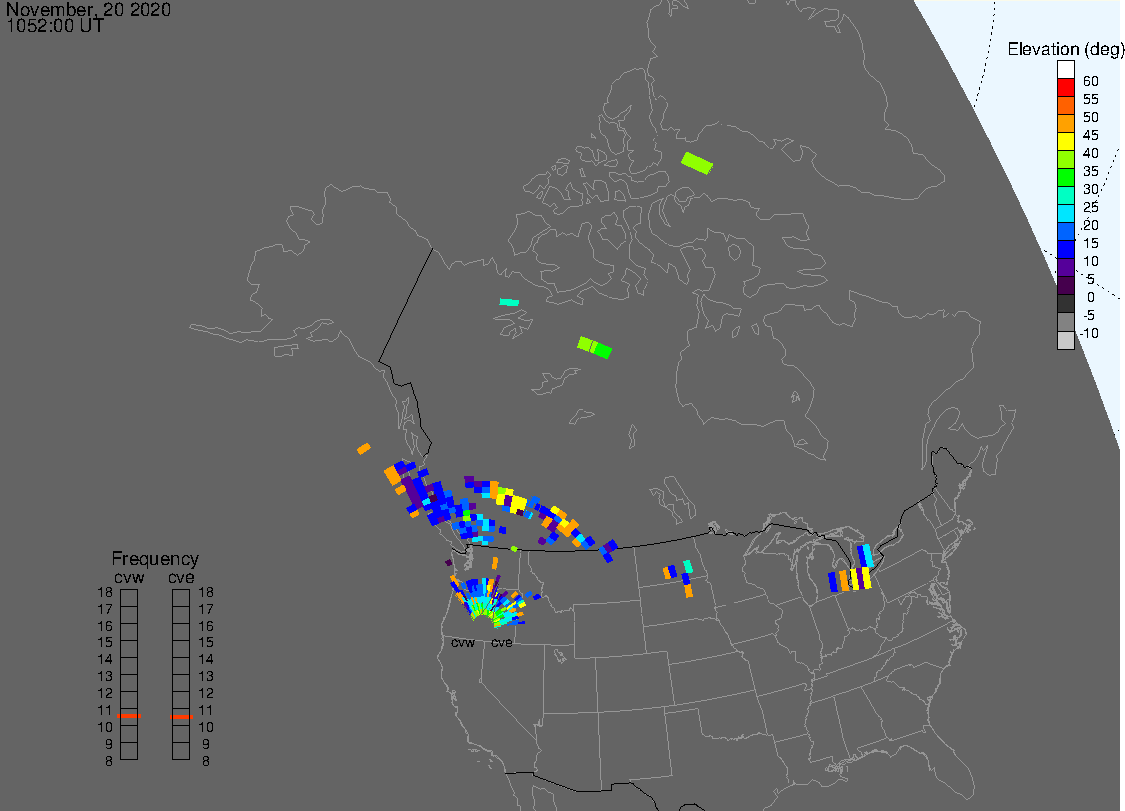The width and height of the screenshot is (1125, 811).
Task: Click the red frequency marker on the cve bar
Action: click(x=182, y=716)
